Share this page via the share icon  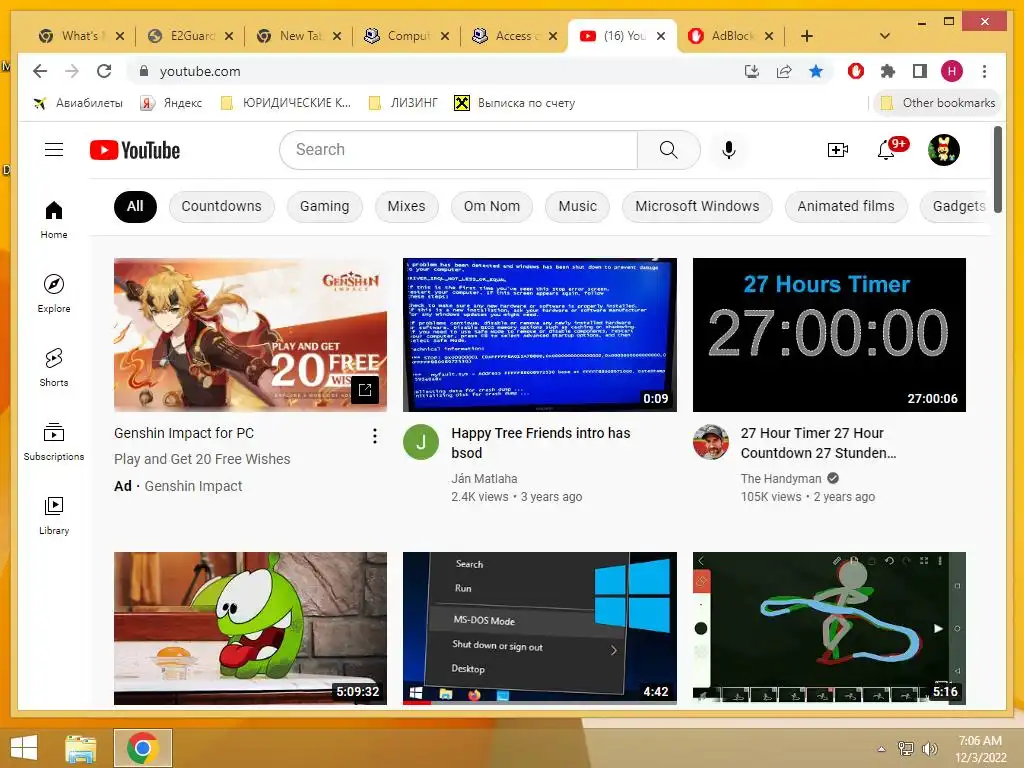pos(784,71)
